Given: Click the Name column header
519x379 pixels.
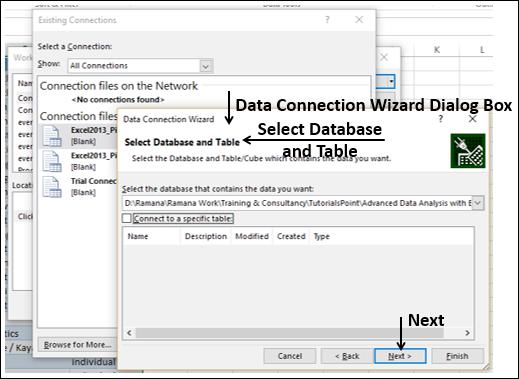Looking at the screenshot, I should 138,236.
